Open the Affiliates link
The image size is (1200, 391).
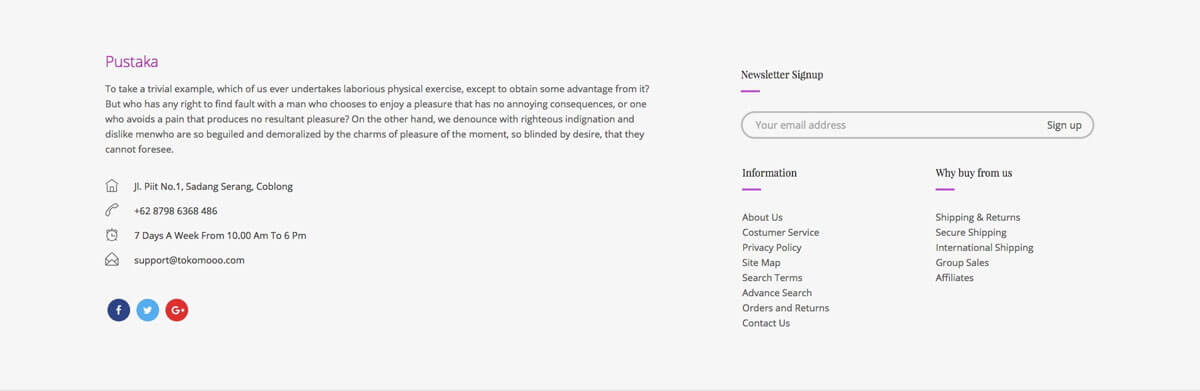click(954, 278)
